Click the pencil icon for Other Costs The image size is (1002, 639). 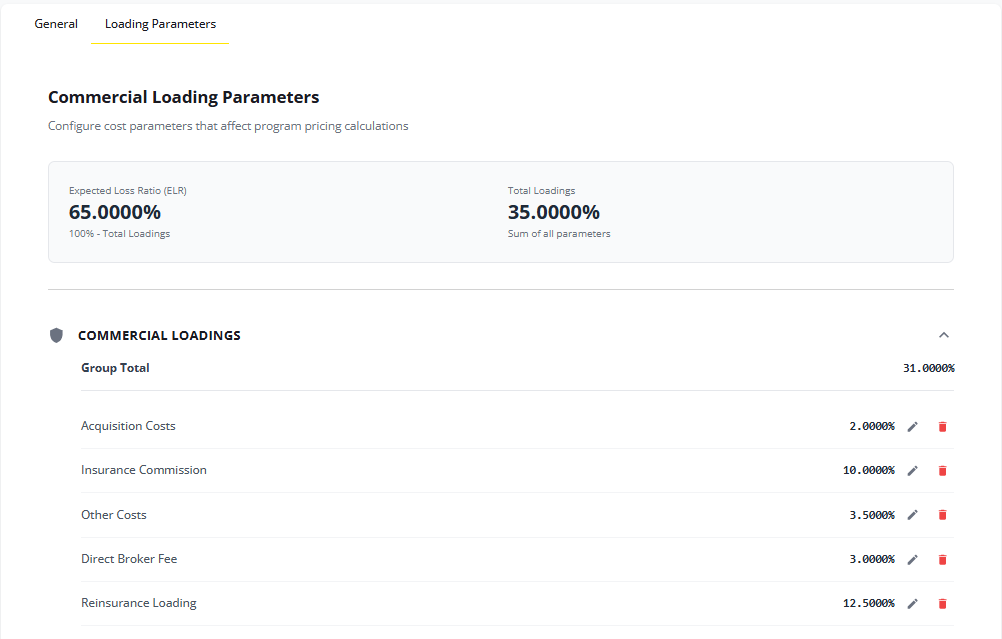(x=912, y=515)
